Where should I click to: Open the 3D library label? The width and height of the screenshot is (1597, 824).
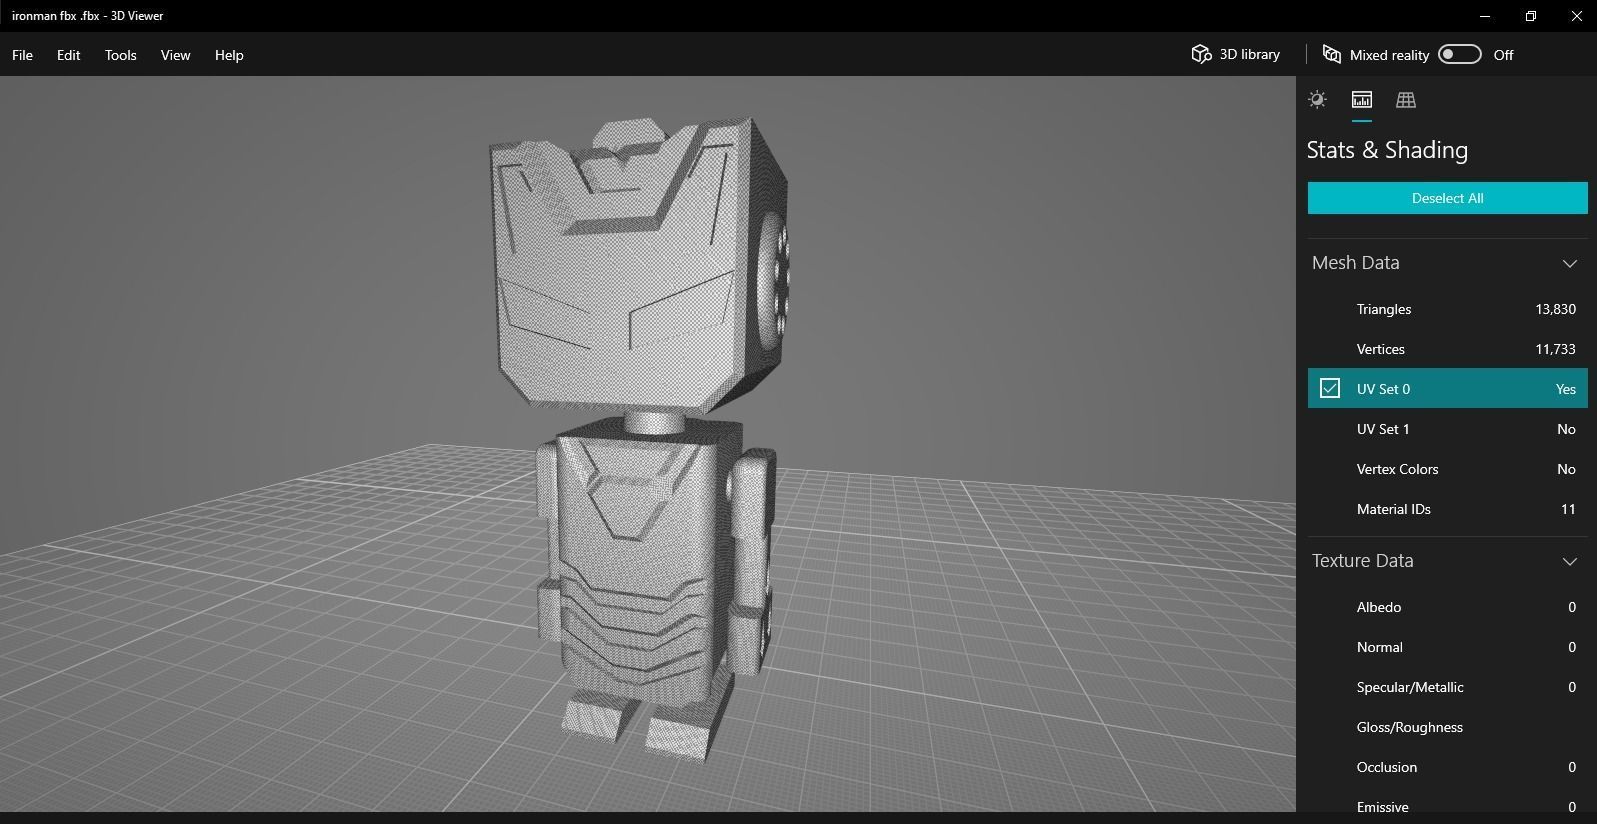click(x=1249, y=55)
